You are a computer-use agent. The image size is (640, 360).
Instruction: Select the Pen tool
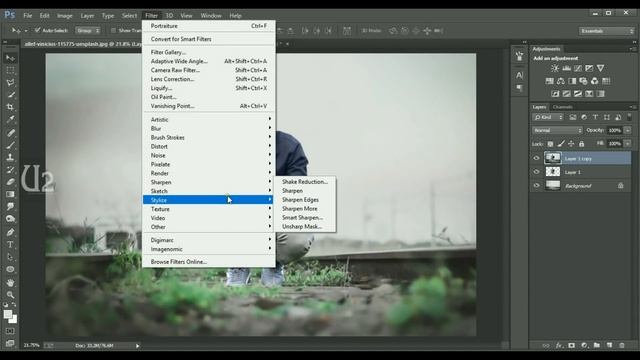(x=10, y=232)
